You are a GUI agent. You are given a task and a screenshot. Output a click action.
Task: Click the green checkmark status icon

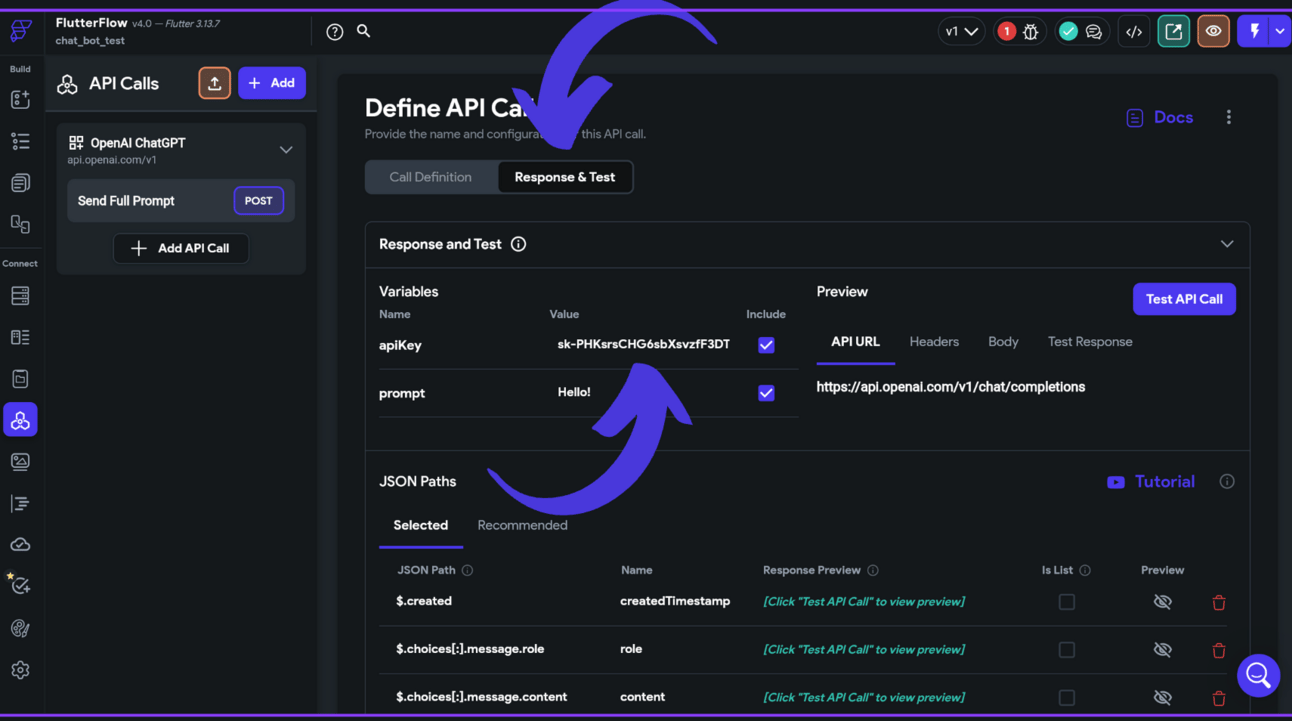pyautogui.click(x=1068, y=31)
